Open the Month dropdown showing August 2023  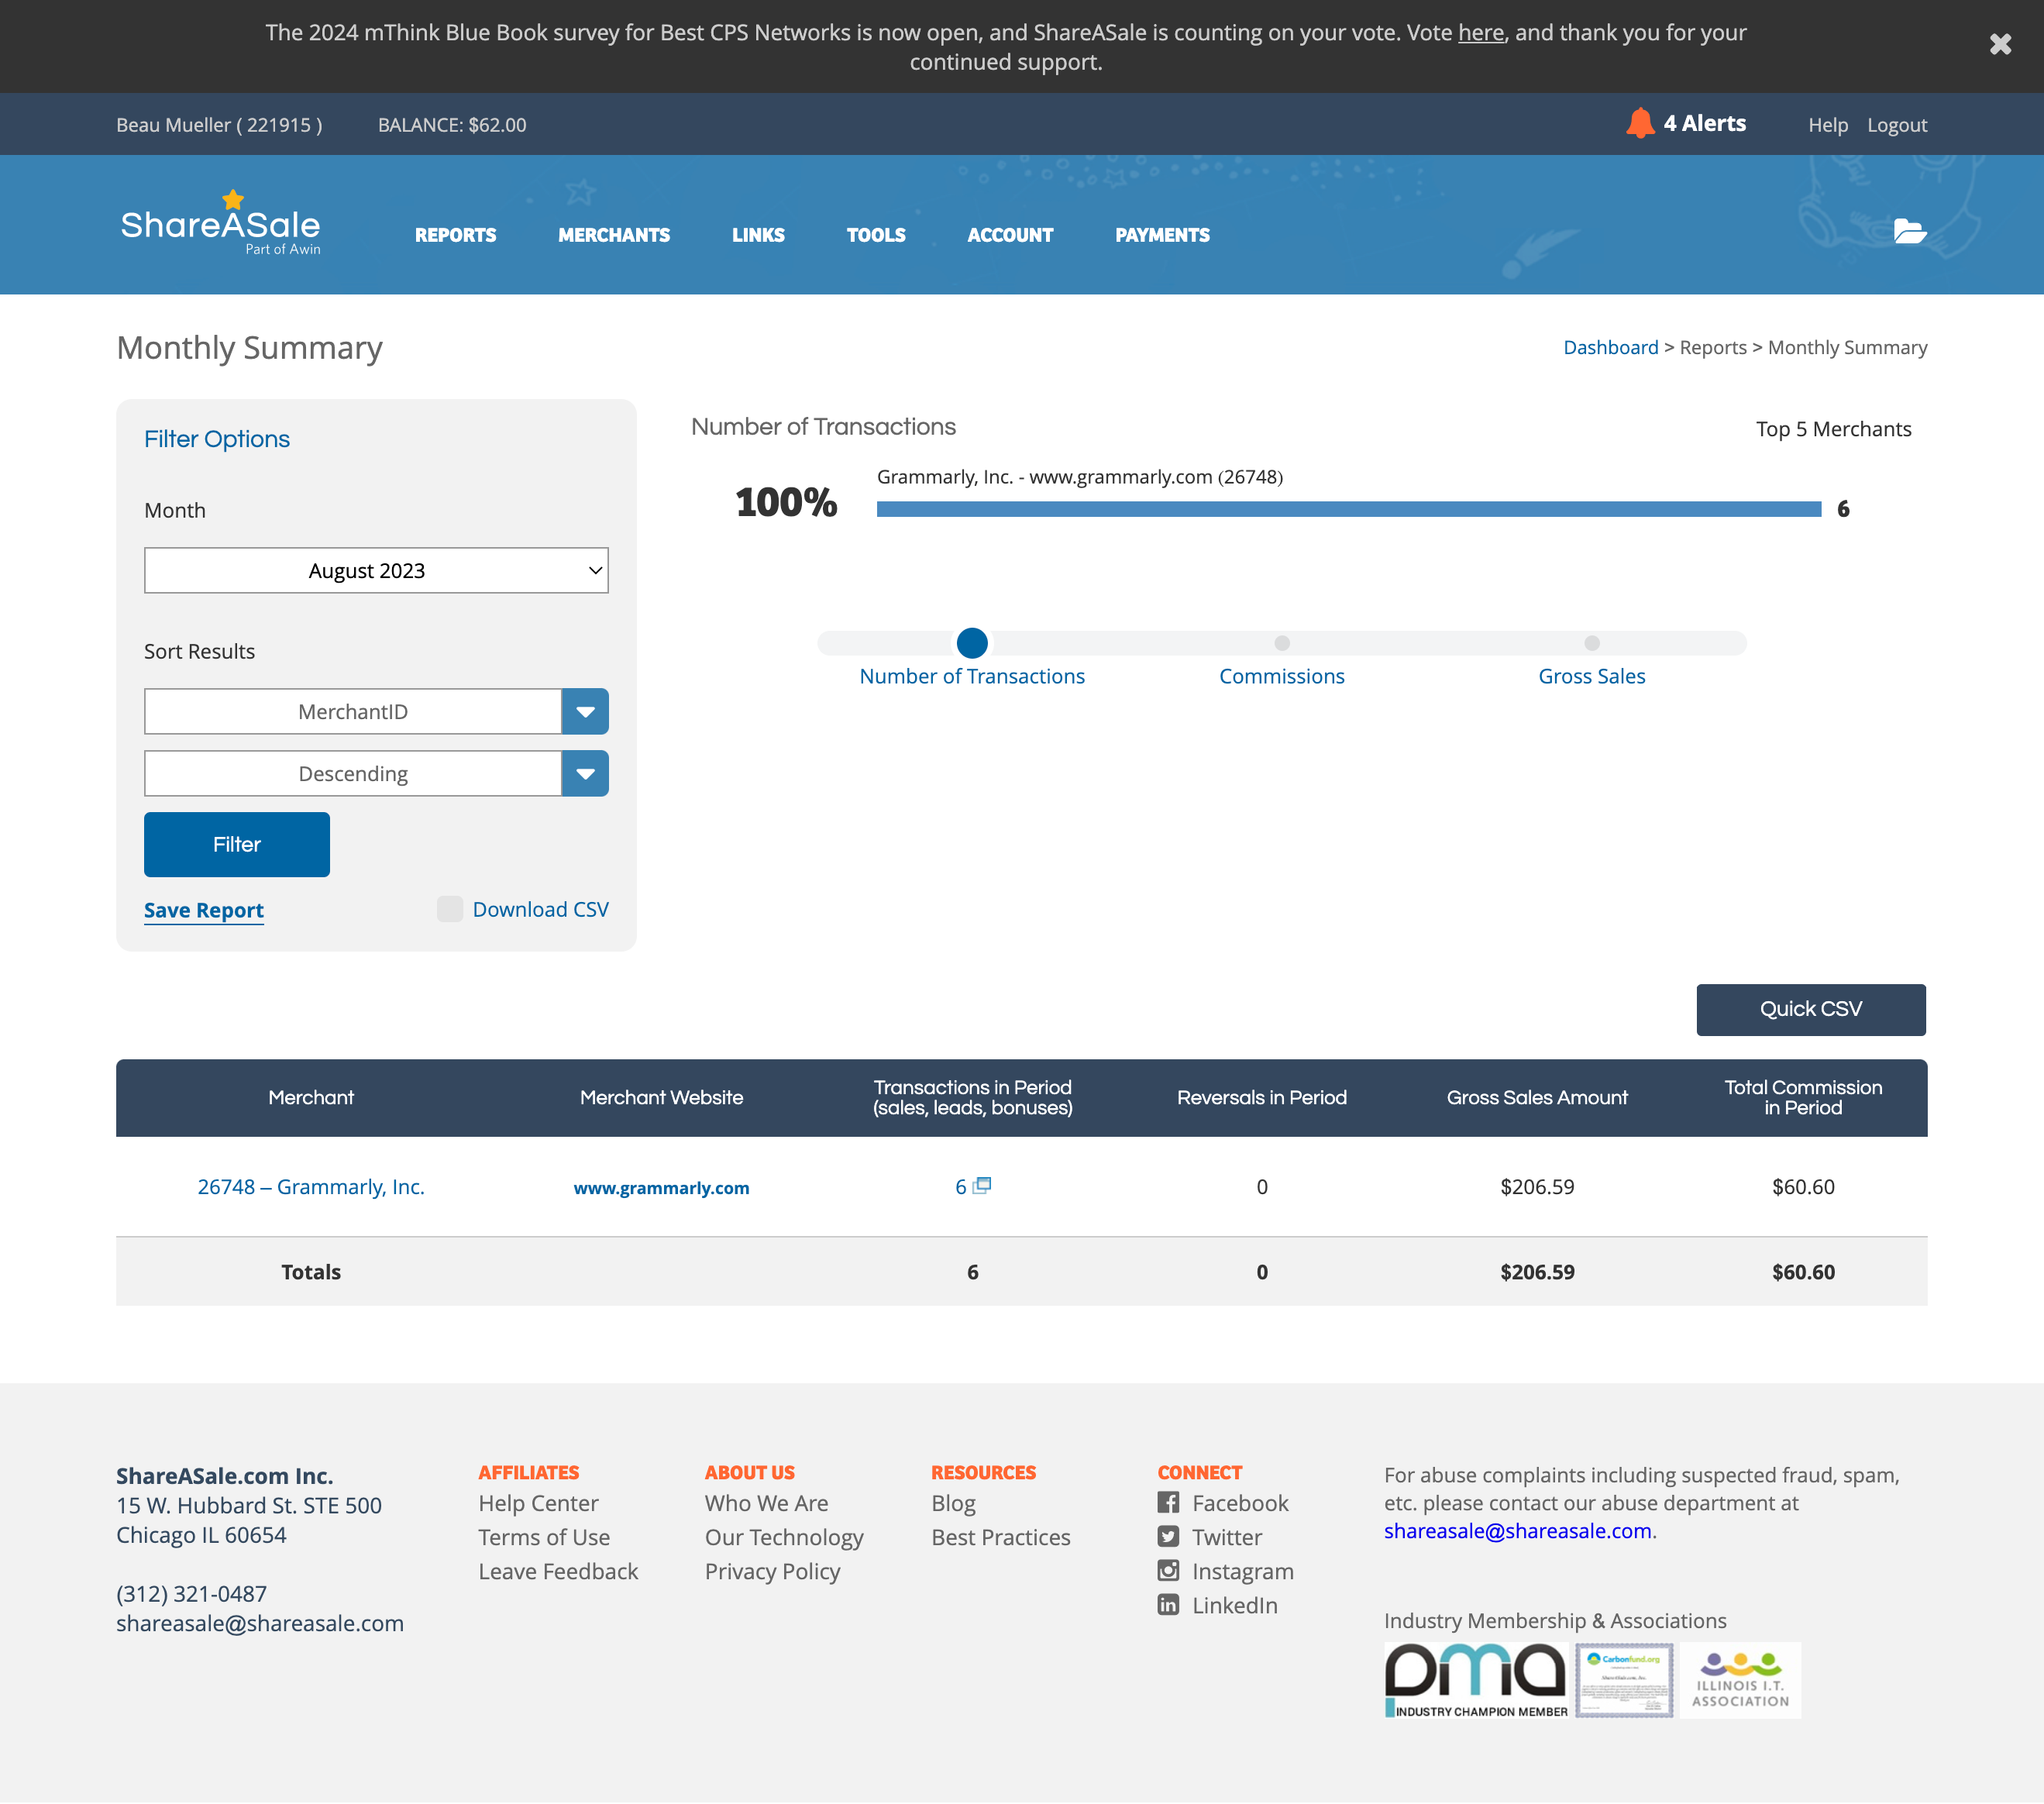[376, 570]
